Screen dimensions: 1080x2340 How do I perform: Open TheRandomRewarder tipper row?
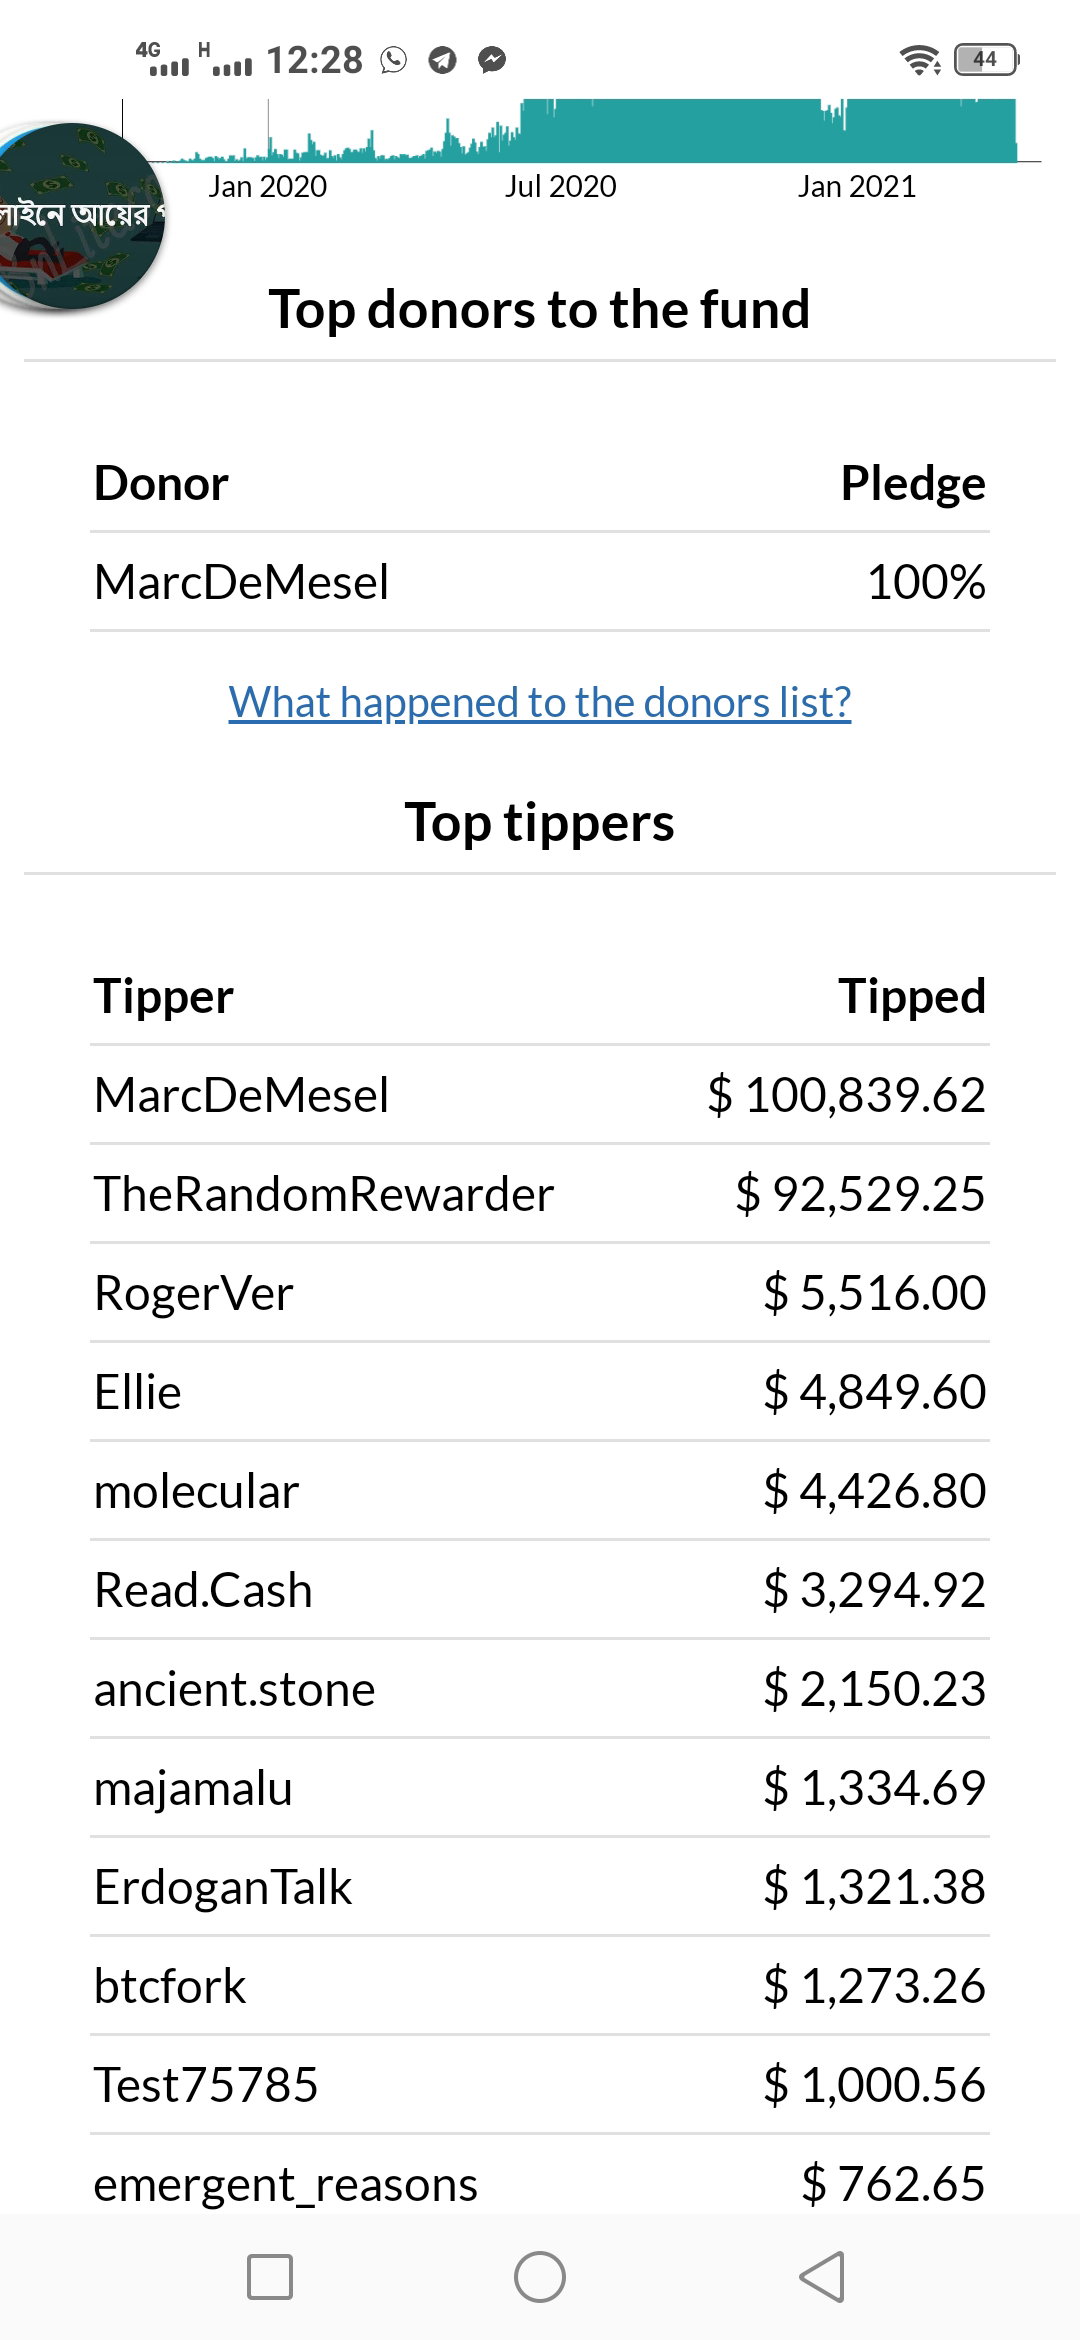tap(540, 1194)
